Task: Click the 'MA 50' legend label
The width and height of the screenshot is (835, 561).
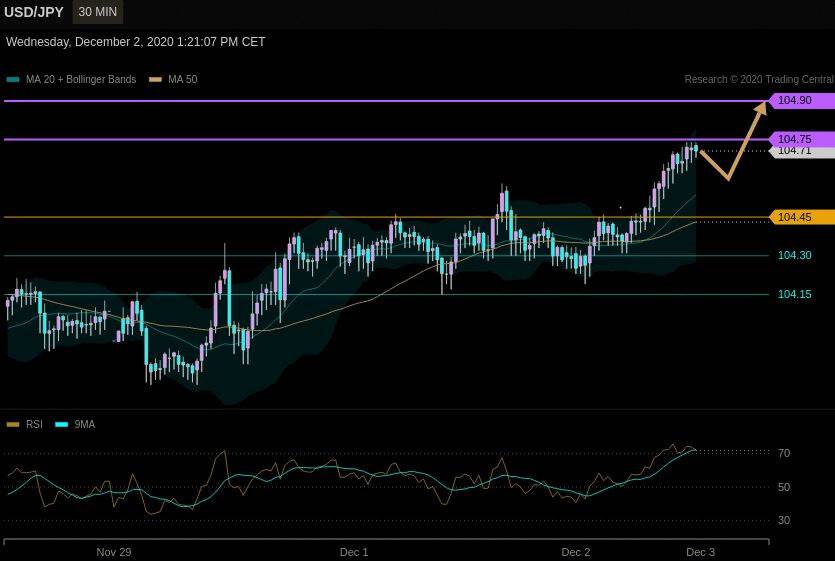Action: pos(183,79)
